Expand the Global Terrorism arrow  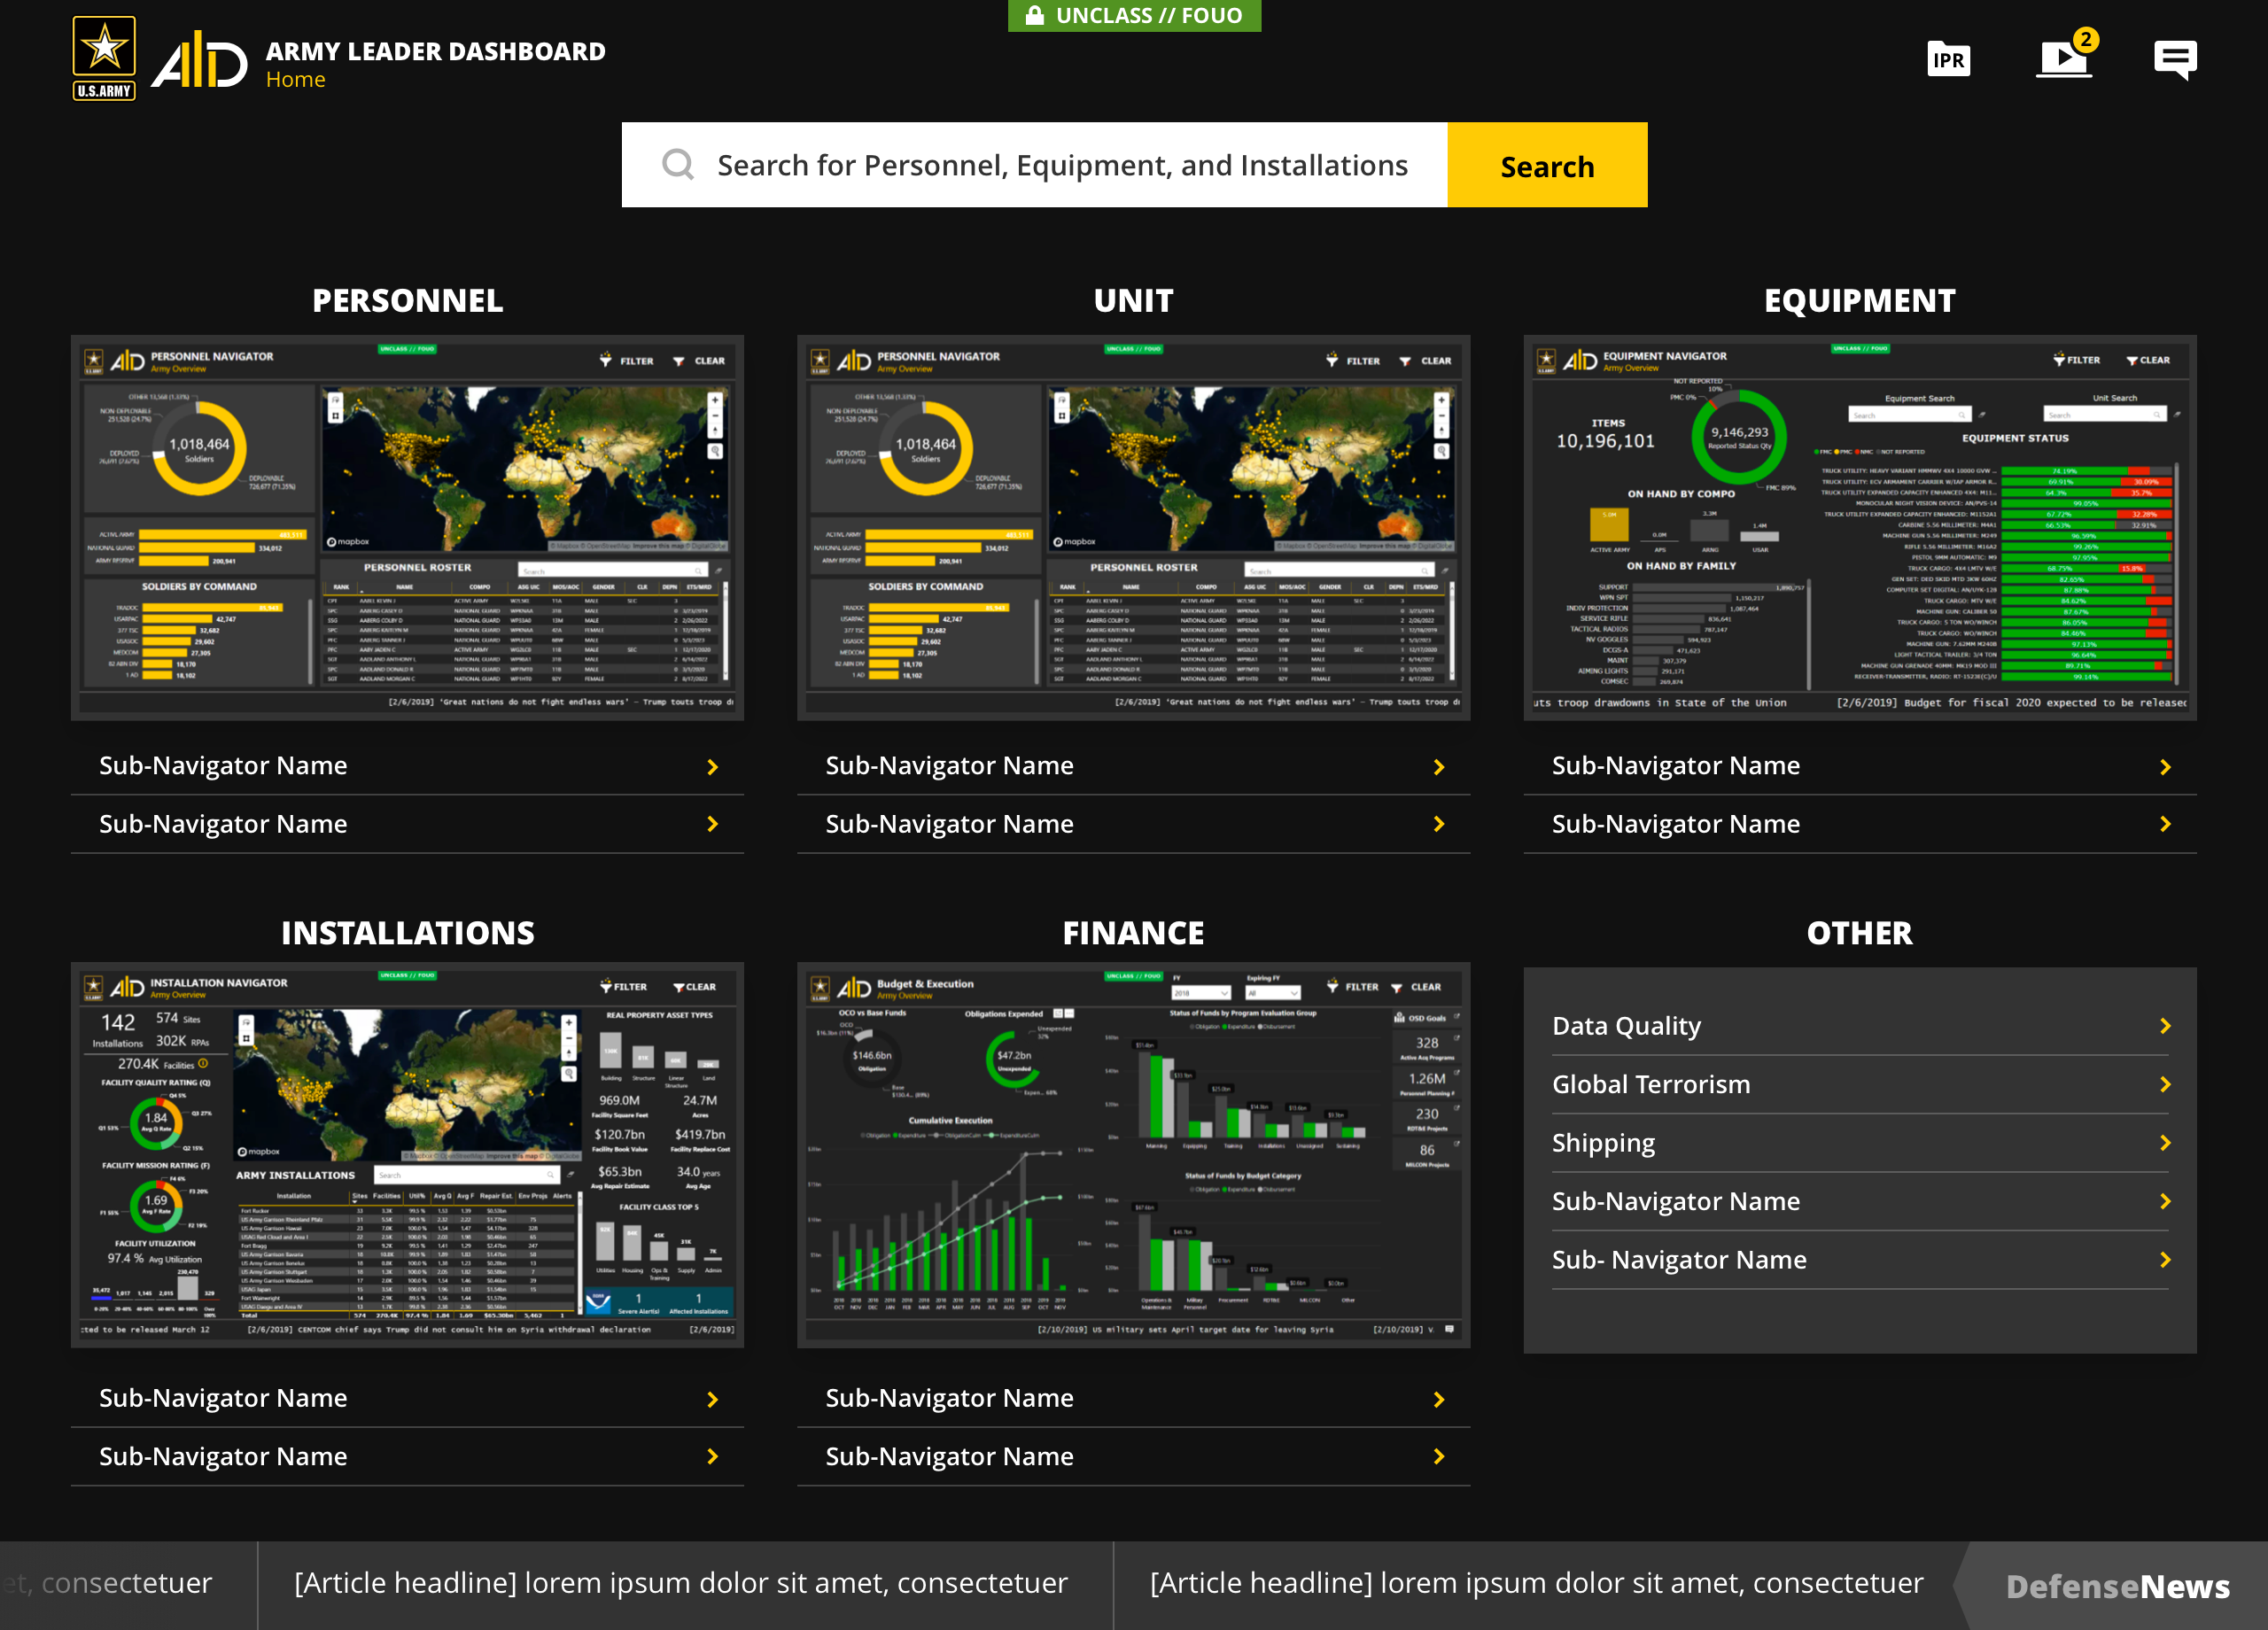tap(2165, 1085)
